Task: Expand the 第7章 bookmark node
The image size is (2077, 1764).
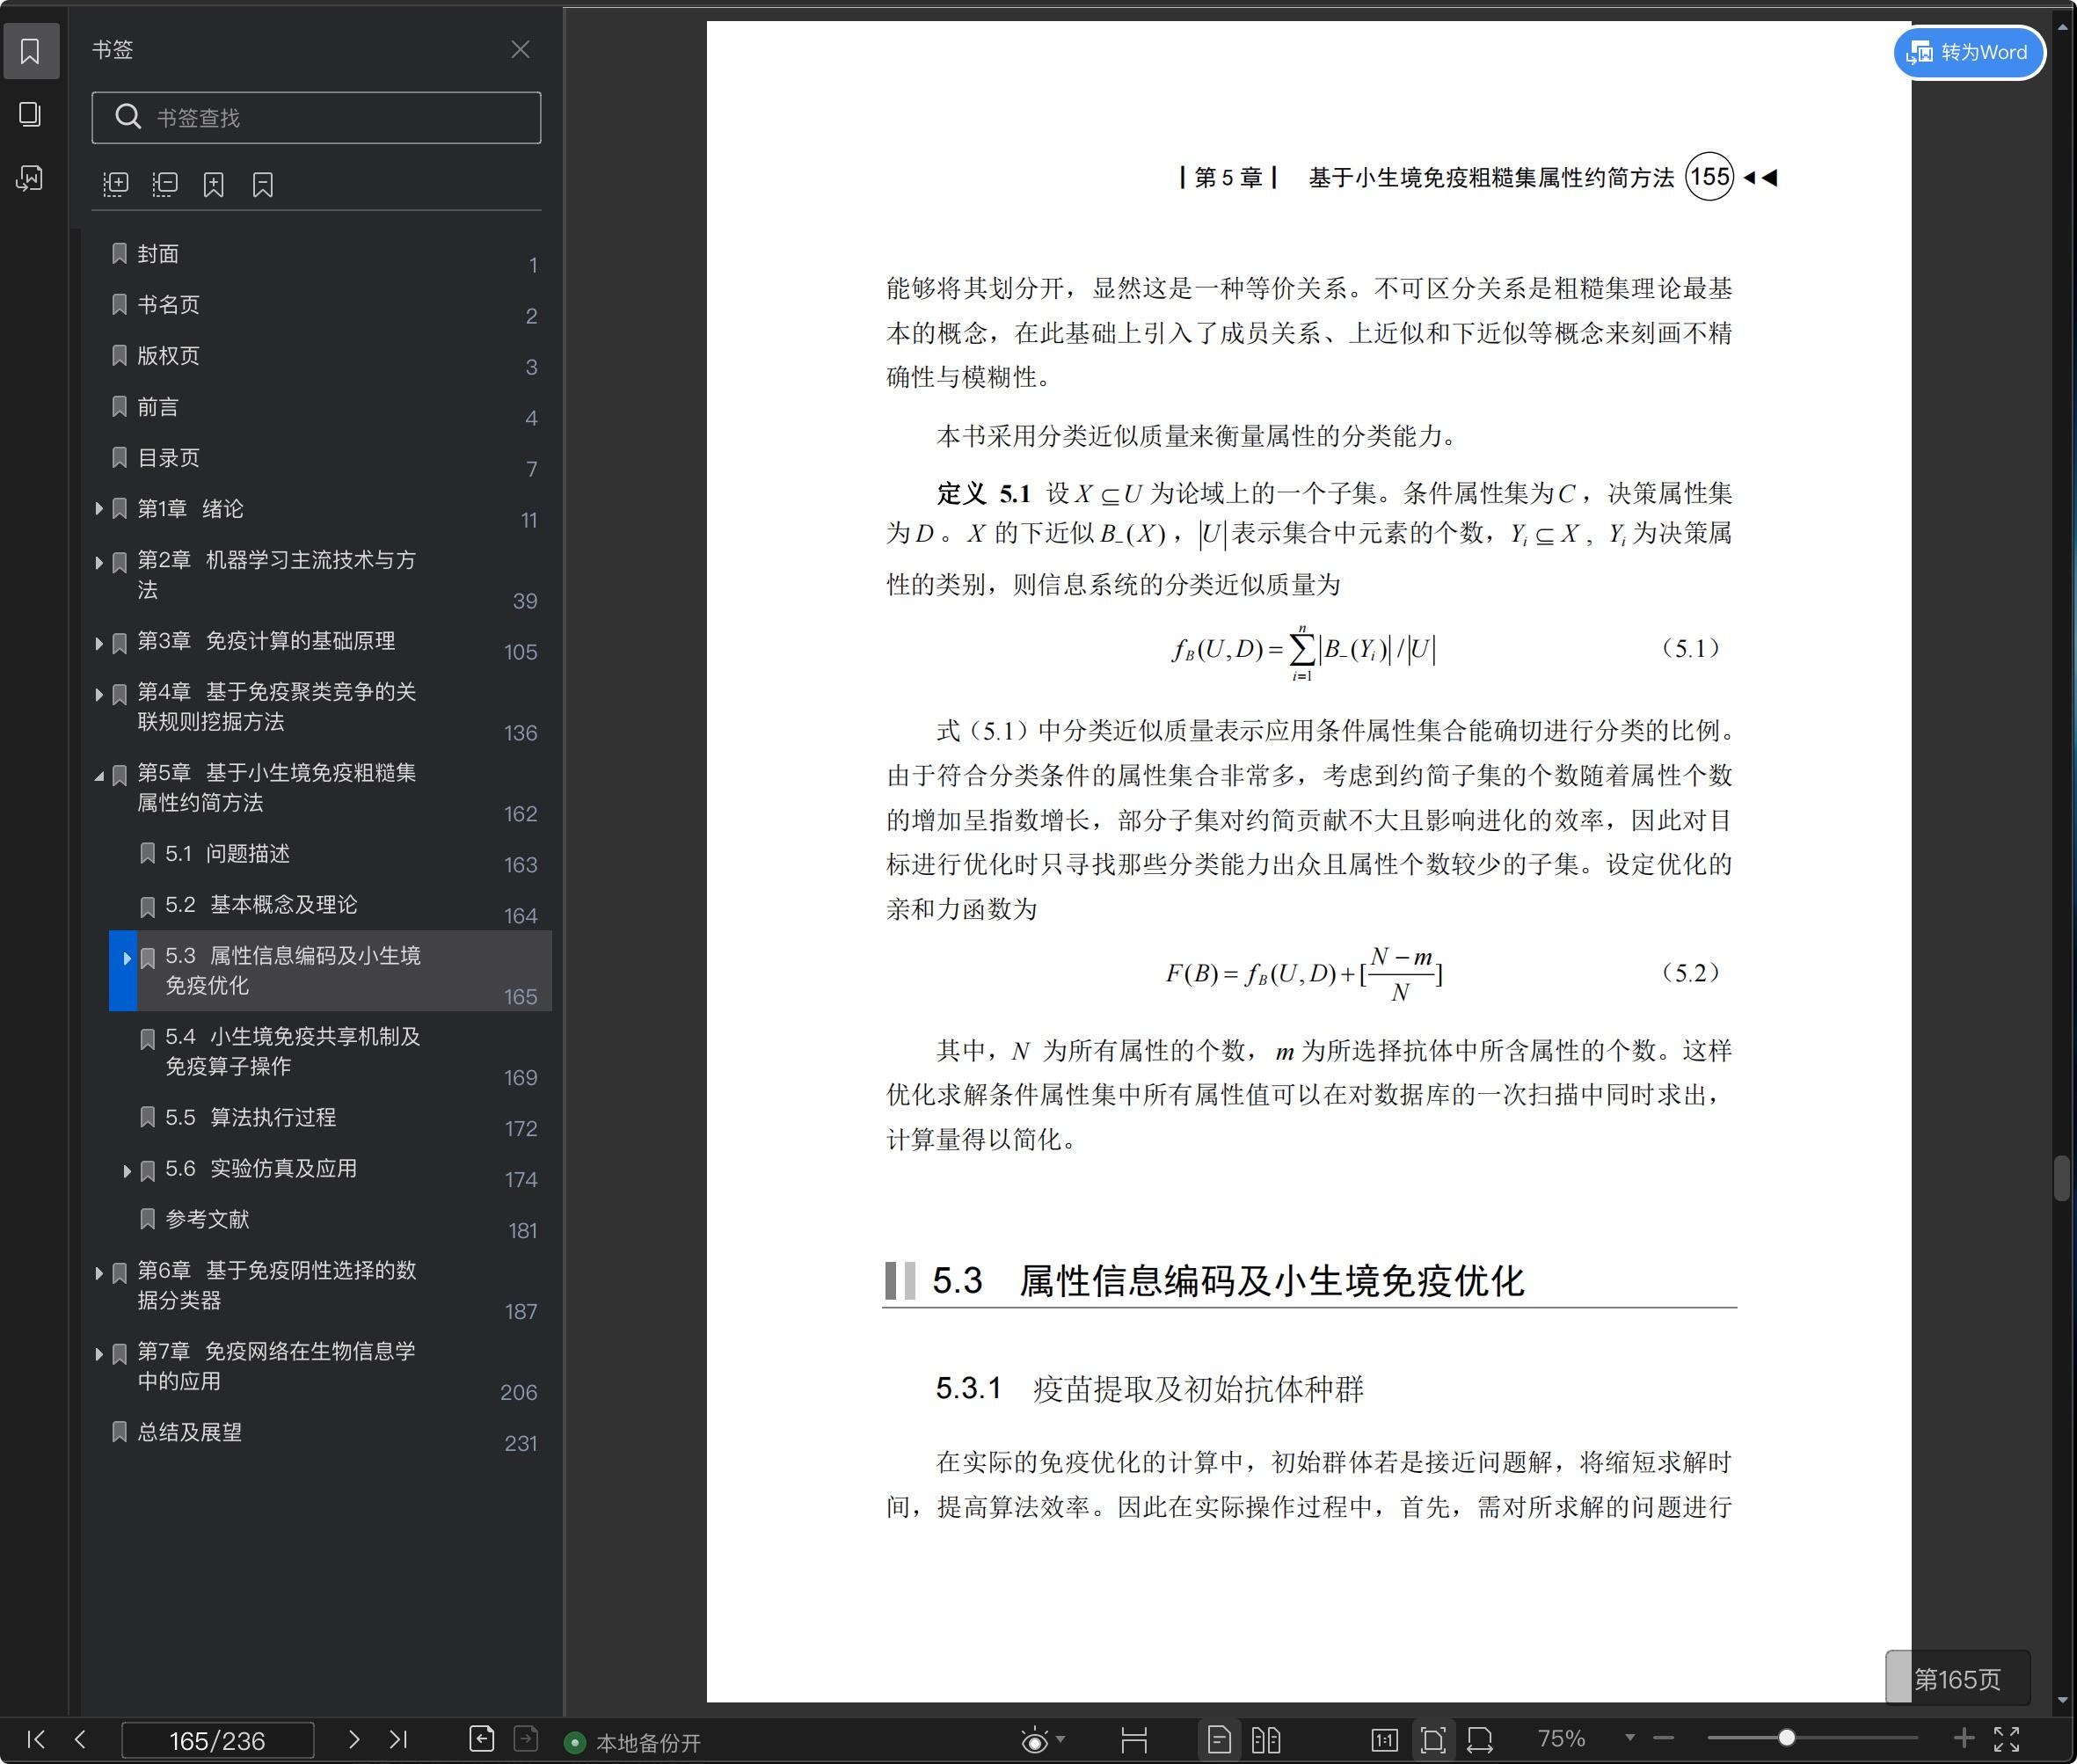Action: tap(99, 1355)
